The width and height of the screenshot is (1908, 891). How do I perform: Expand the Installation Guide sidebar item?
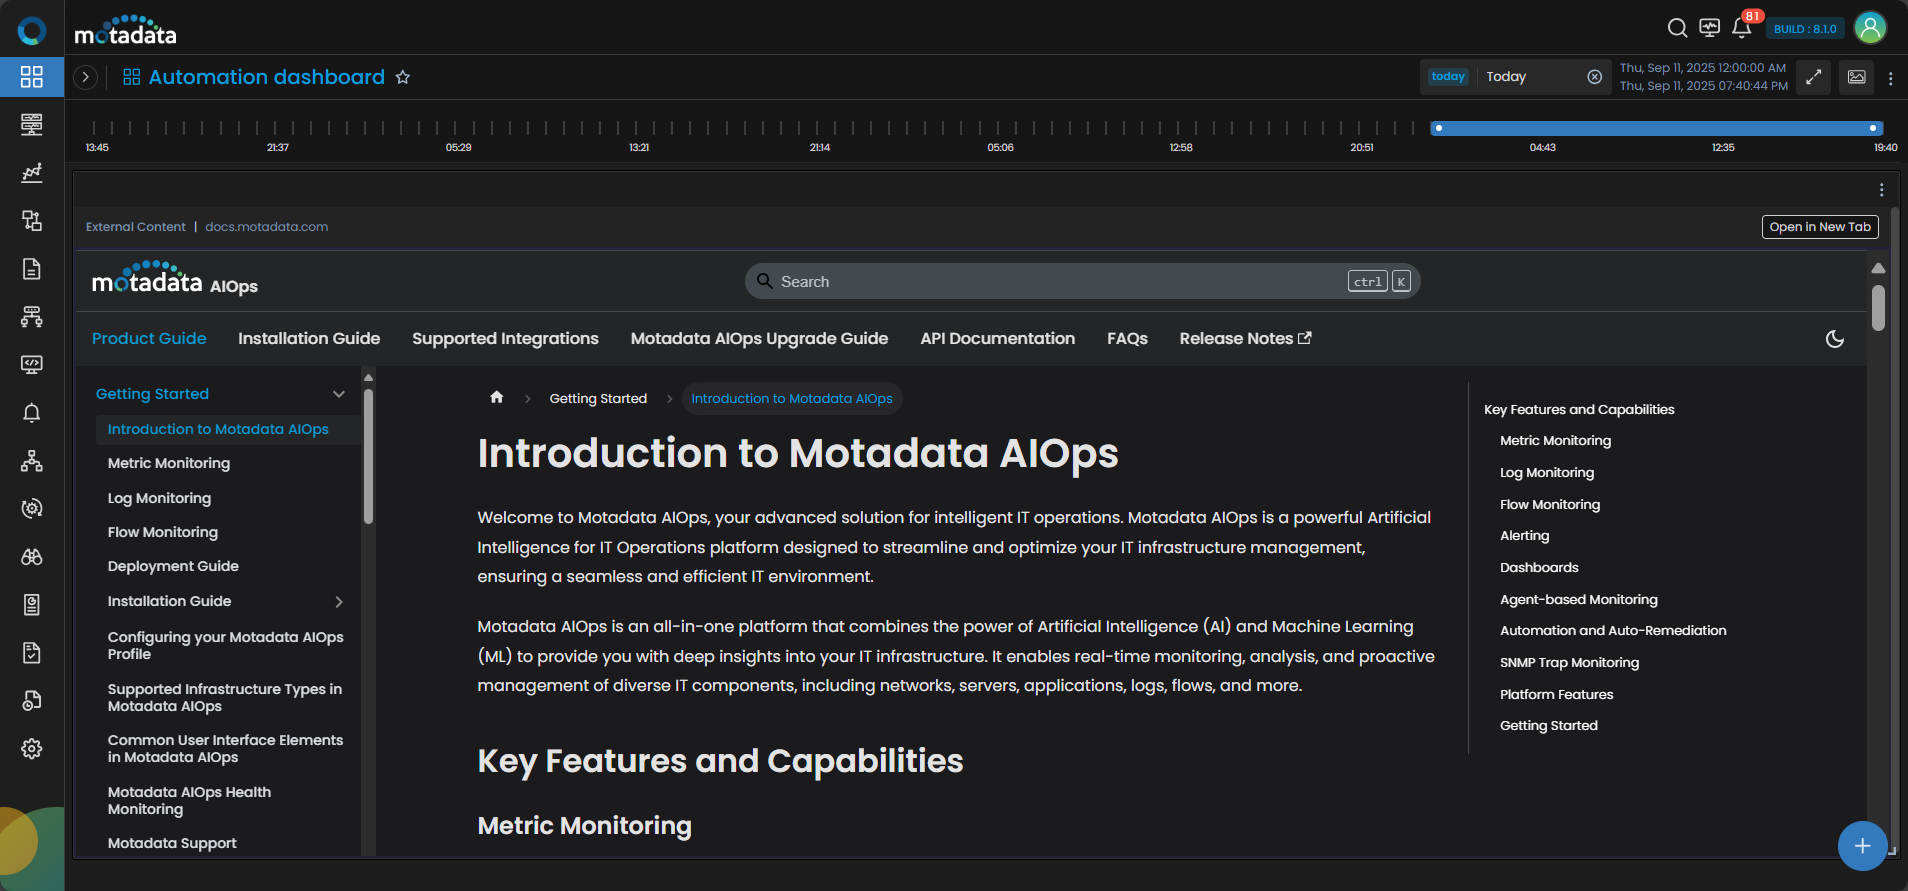point(339,602)
